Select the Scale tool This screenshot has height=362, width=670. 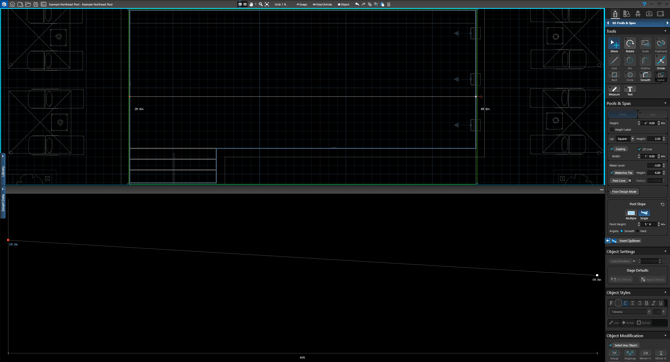click(645, 44)
